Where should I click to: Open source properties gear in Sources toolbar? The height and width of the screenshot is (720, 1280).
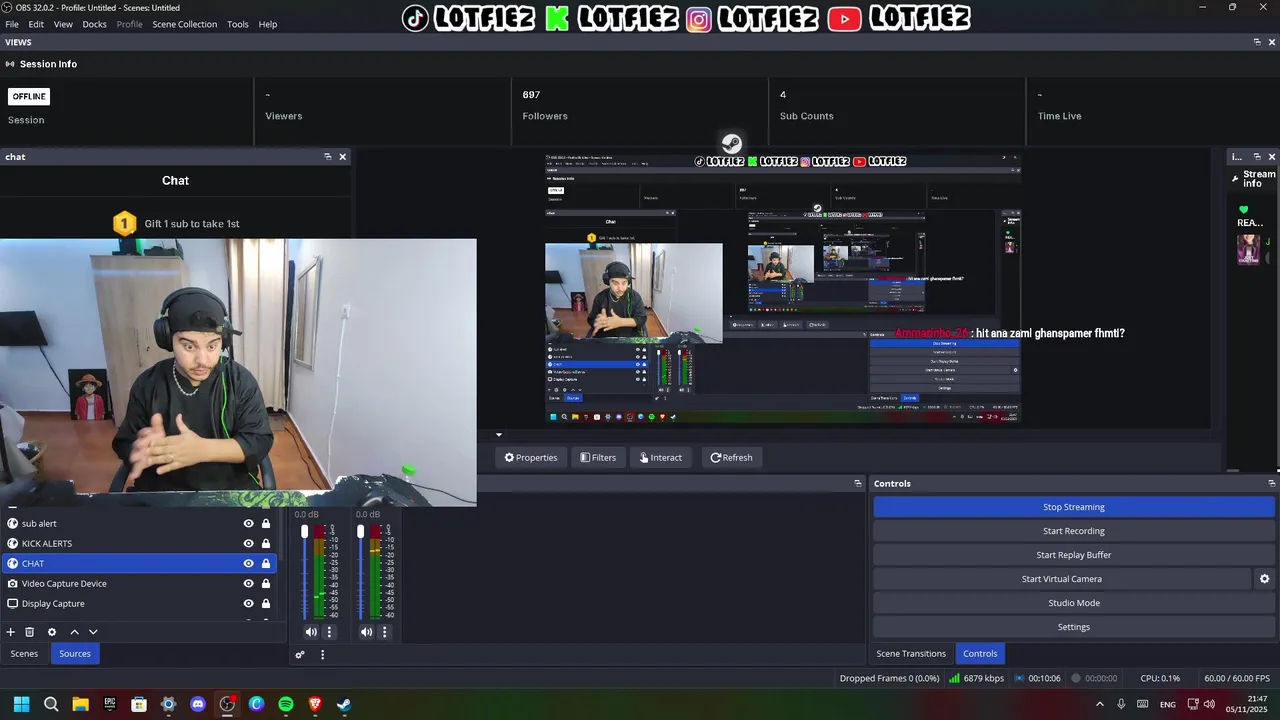click(52, 632)
